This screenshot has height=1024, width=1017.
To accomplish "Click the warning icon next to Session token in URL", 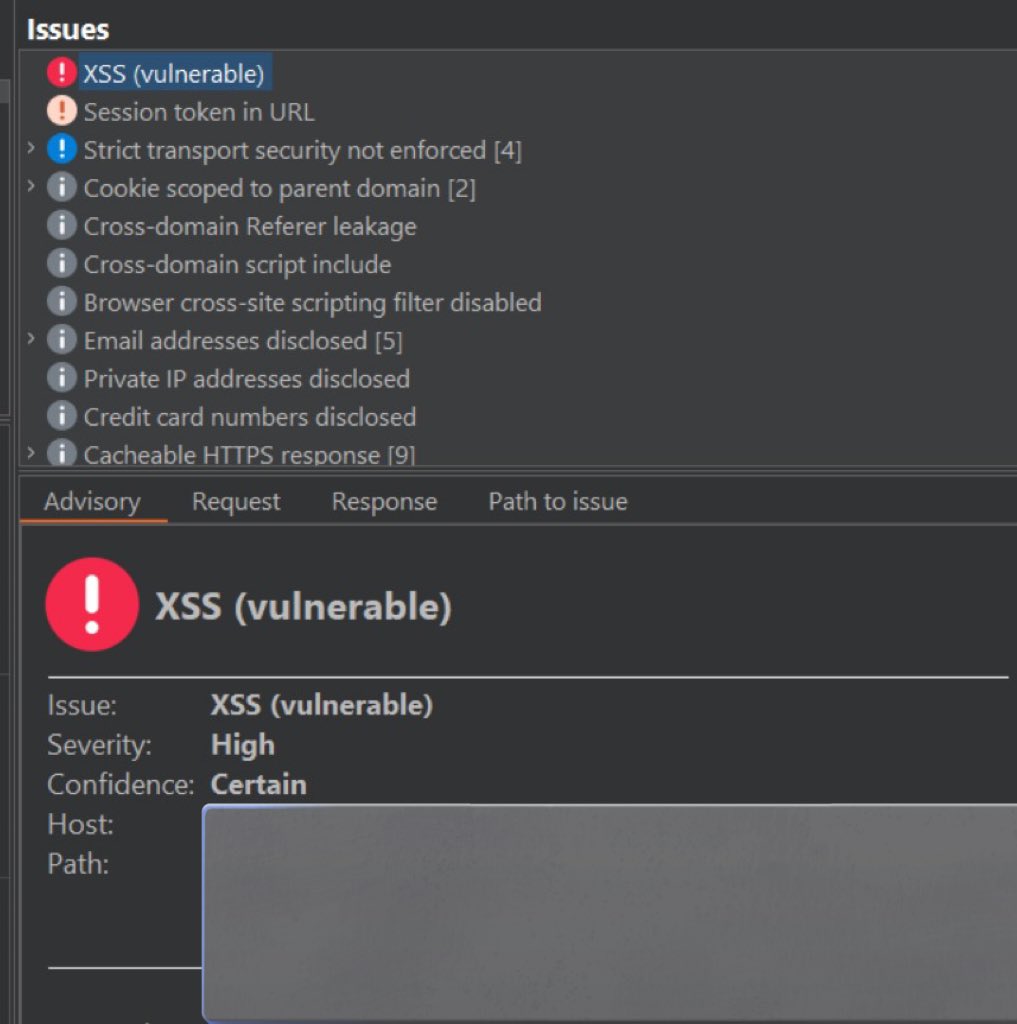I will tap(60, 111).
